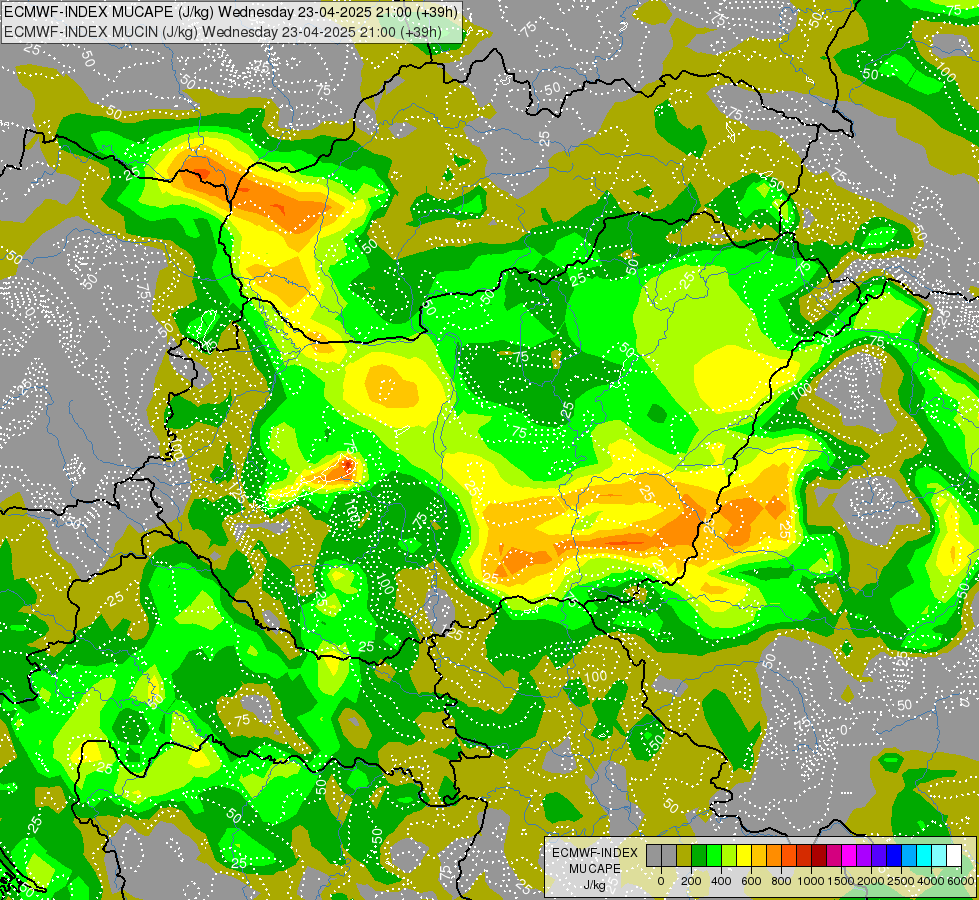The width and height of the screenshot is (979, 900).
Task: Select the olive legend color swatch
Action: [x=684, y=856]
